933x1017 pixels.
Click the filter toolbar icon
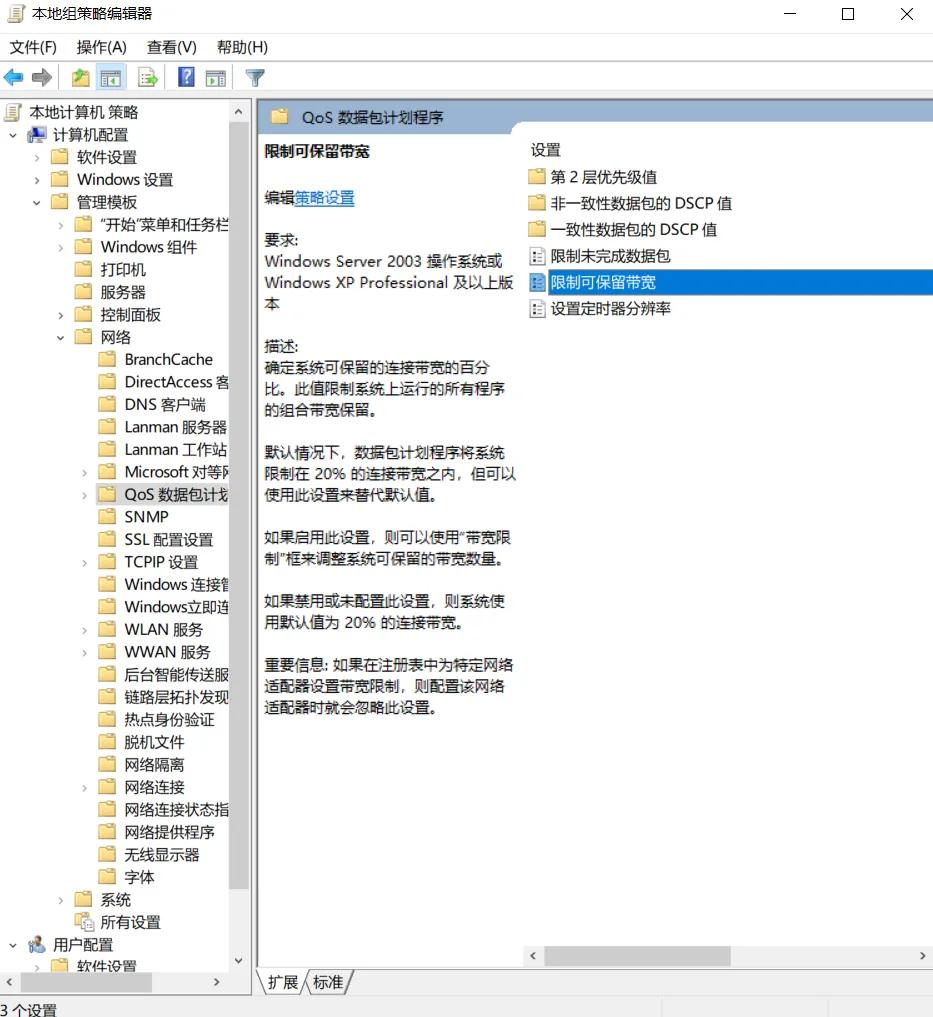(255, 77)
